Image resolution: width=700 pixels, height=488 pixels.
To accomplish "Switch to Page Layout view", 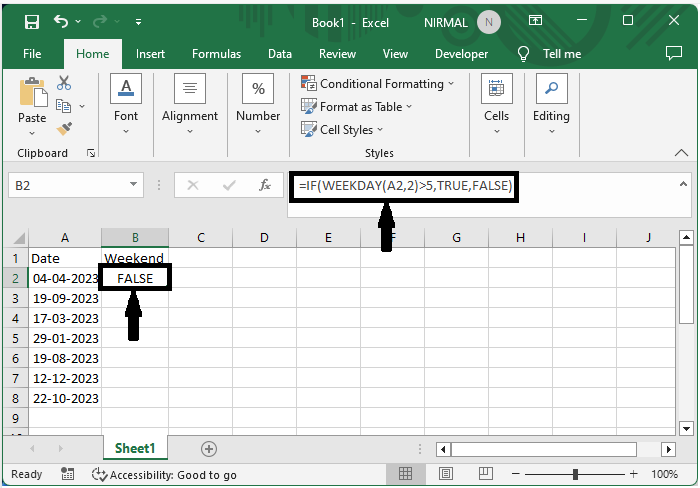I will tap(446, 474).
